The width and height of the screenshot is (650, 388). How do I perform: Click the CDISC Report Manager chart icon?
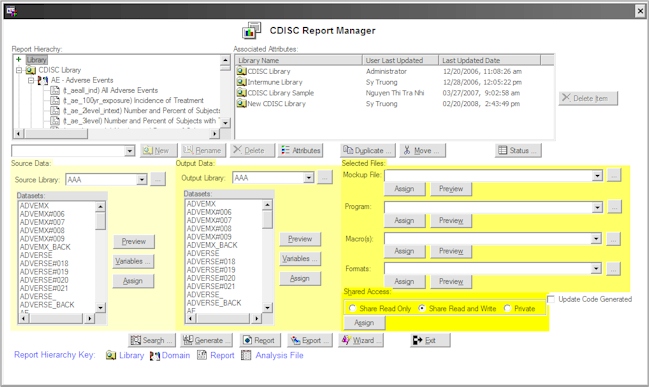pyautogui.click(x=252, y=30)
